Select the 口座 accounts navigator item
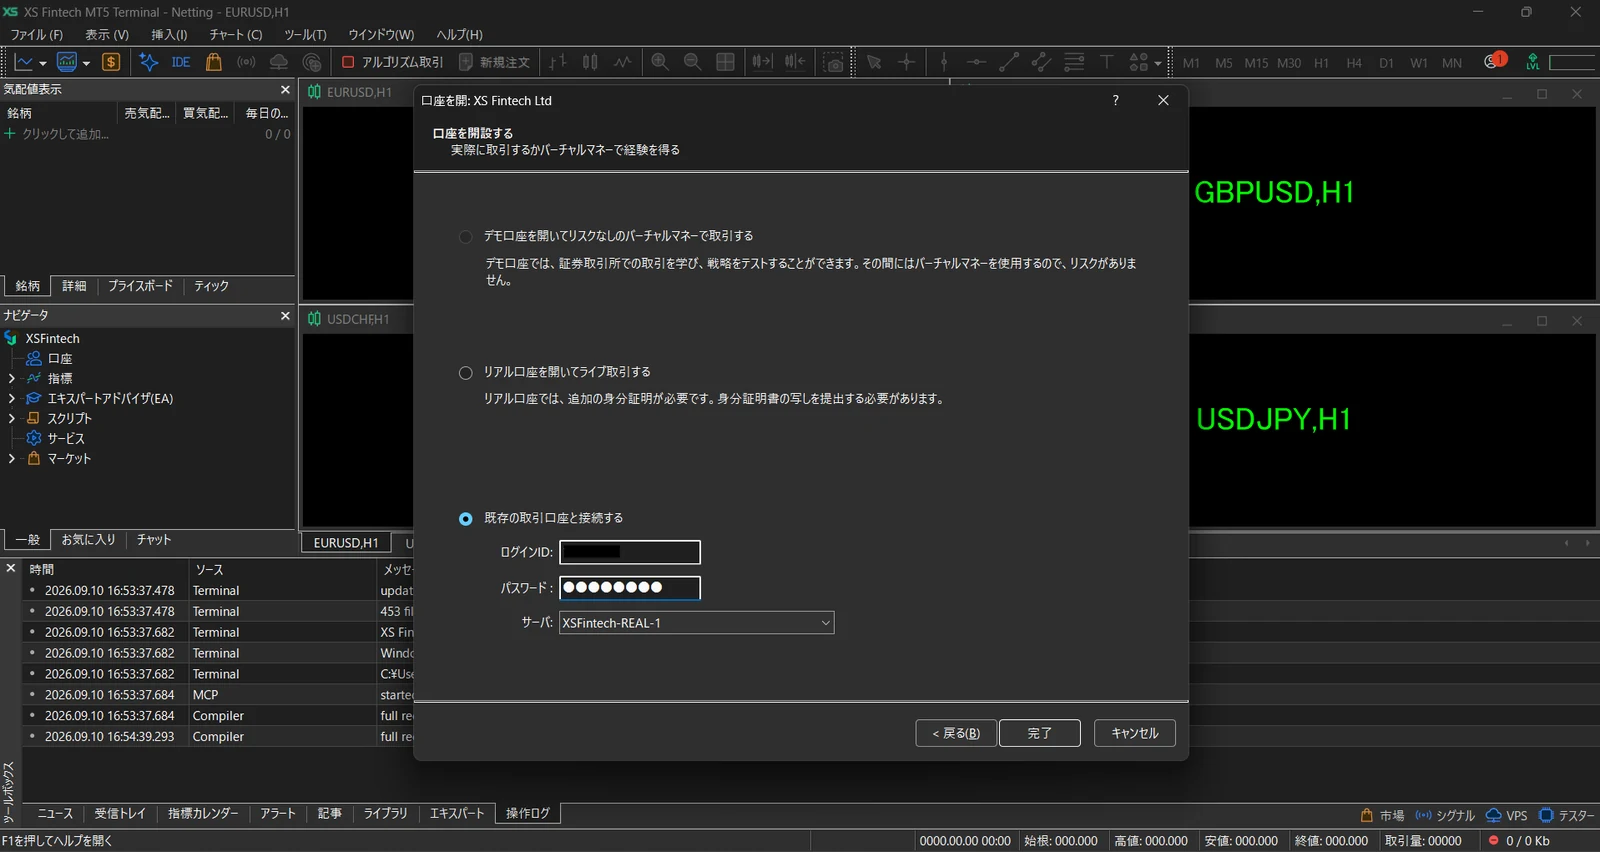This screenshot has height=852, width=1600. click(x=60, y=359)
